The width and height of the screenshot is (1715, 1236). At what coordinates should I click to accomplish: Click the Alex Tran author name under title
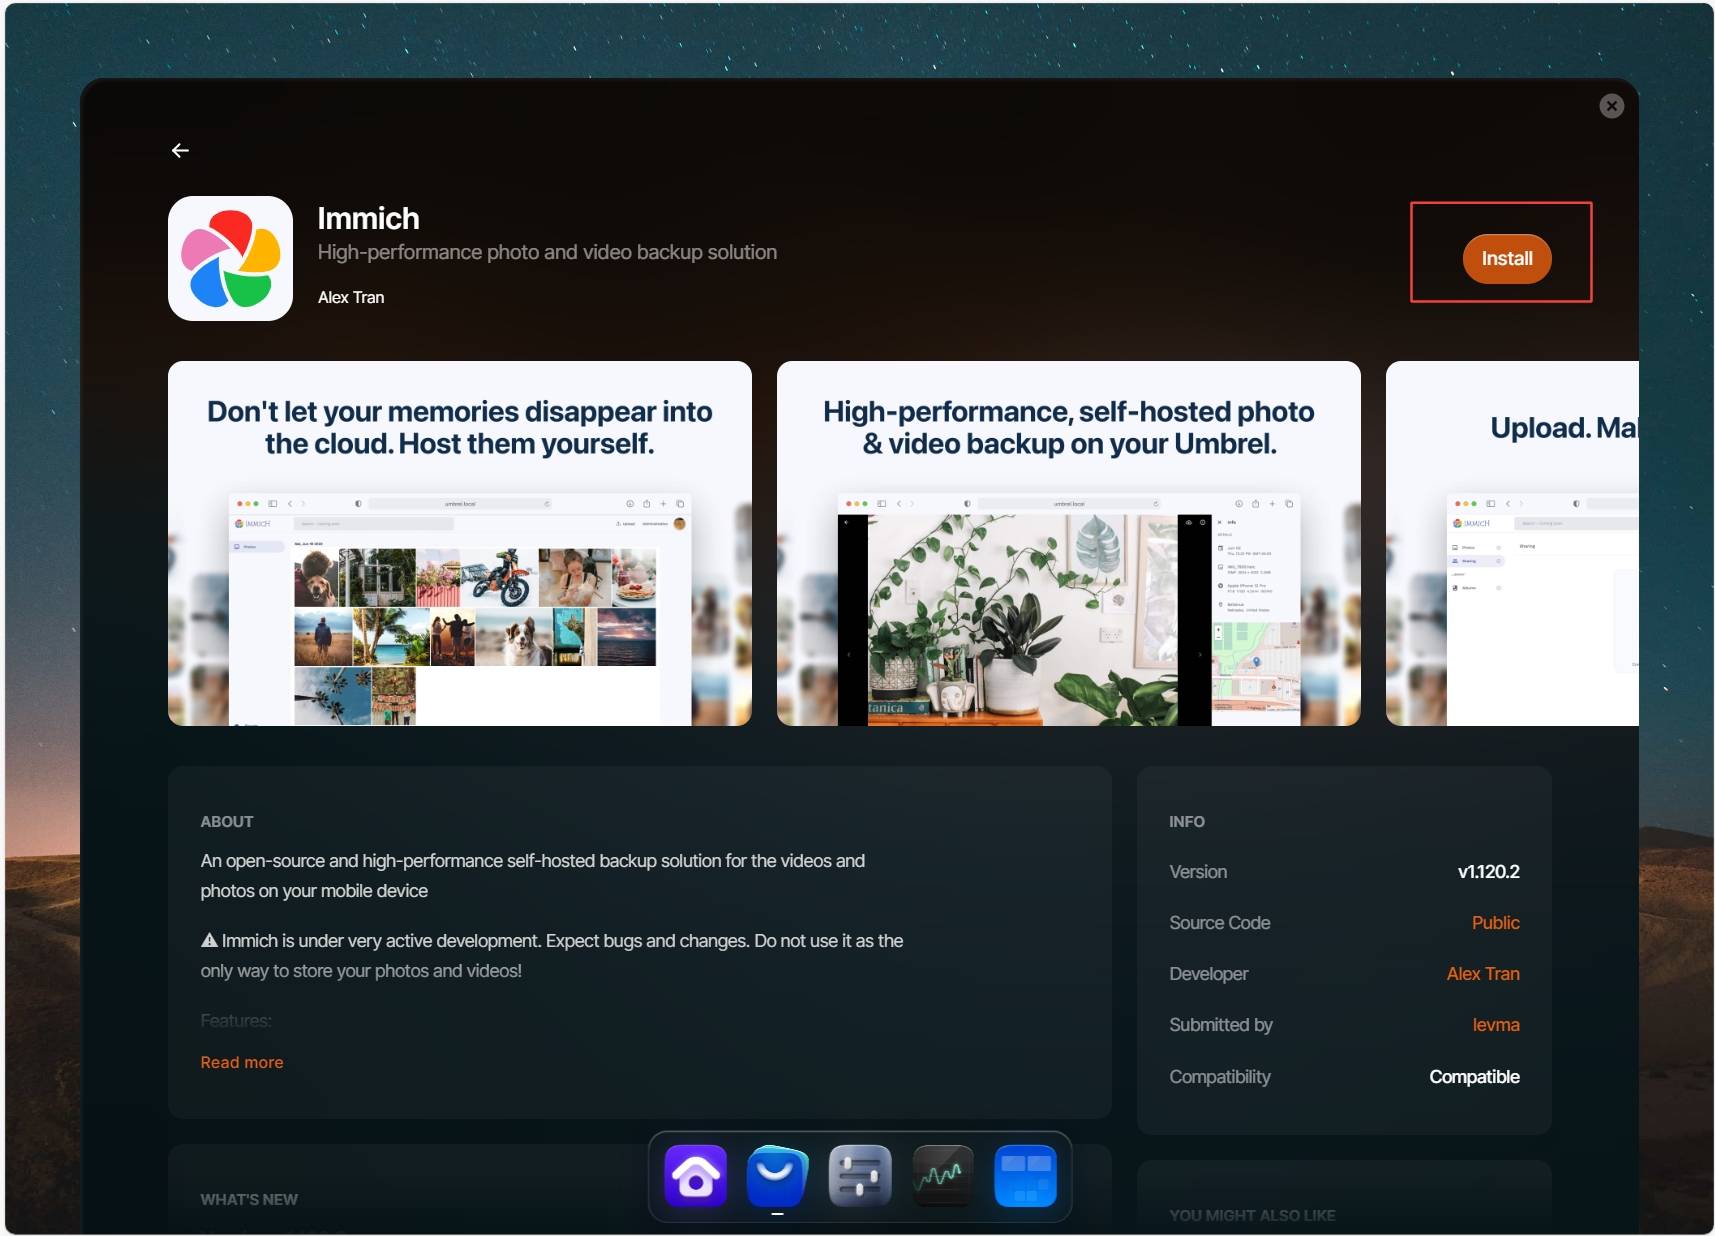click(x=351, y=297)
